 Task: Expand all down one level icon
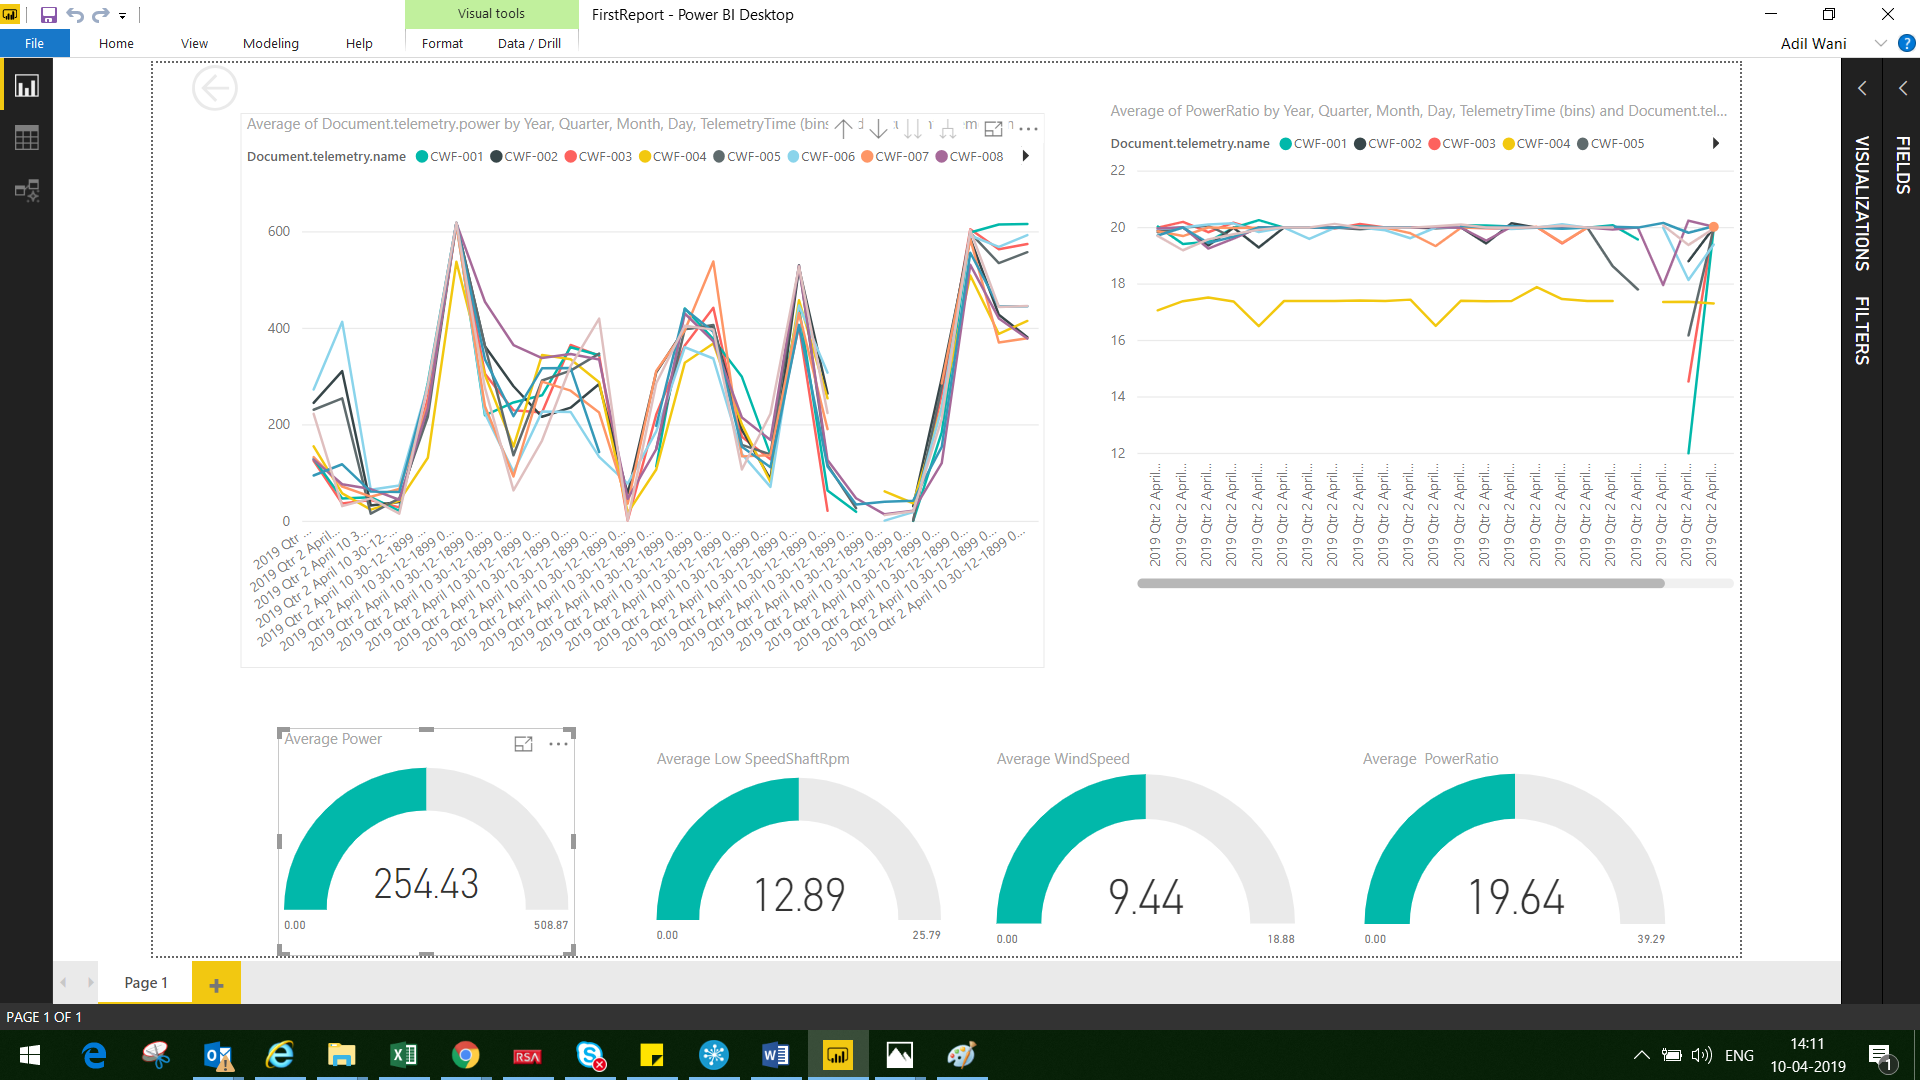pos(948,129)
